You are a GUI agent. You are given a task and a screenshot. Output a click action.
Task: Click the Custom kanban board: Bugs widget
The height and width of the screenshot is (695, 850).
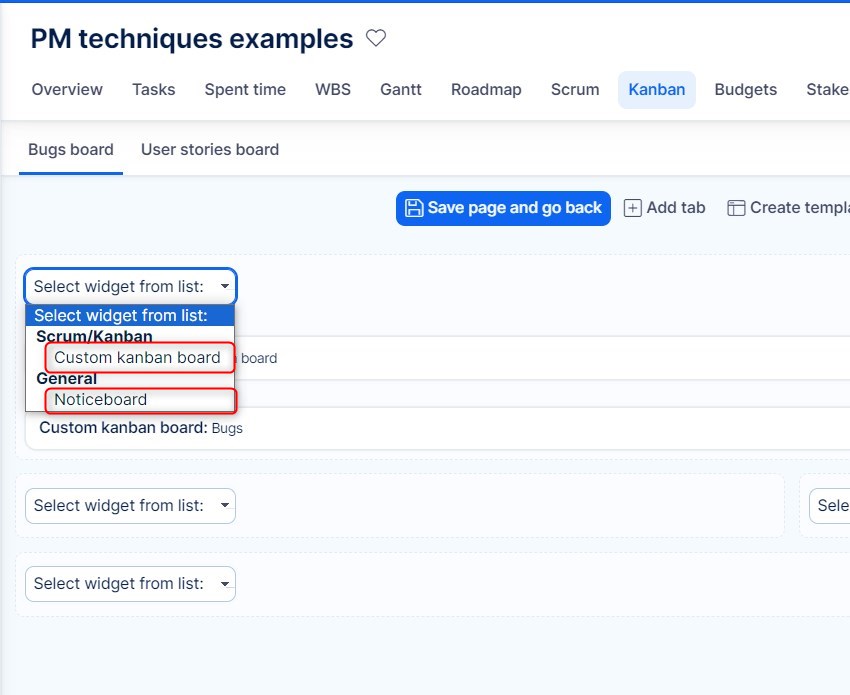[140, 428]
